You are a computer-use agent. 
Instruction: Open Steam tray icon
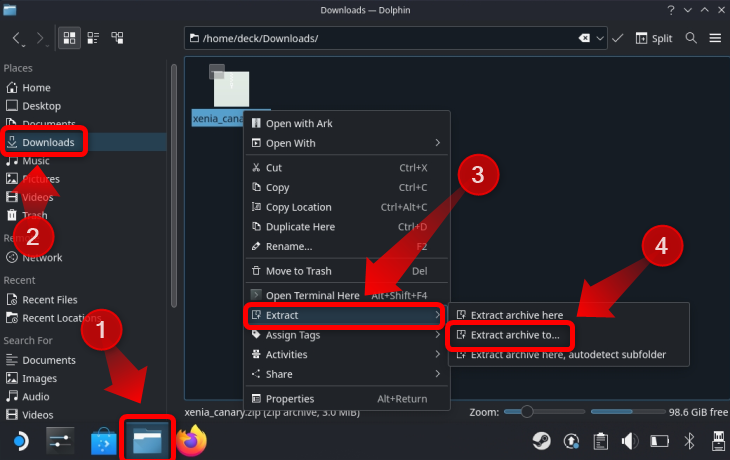tap(541, 441)
